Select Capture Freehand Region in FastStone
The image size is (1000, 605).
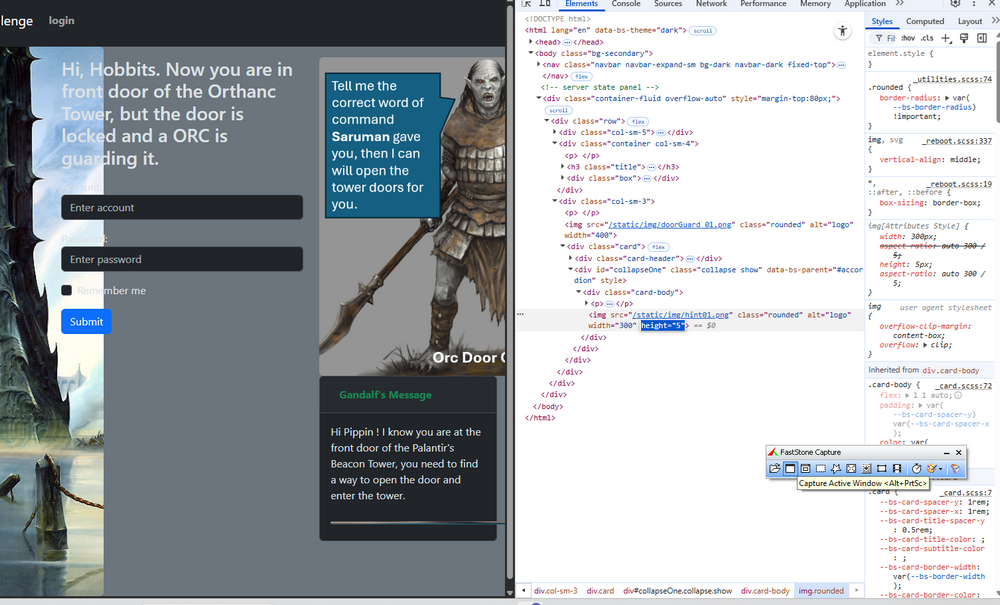click(x=836, y=469)
